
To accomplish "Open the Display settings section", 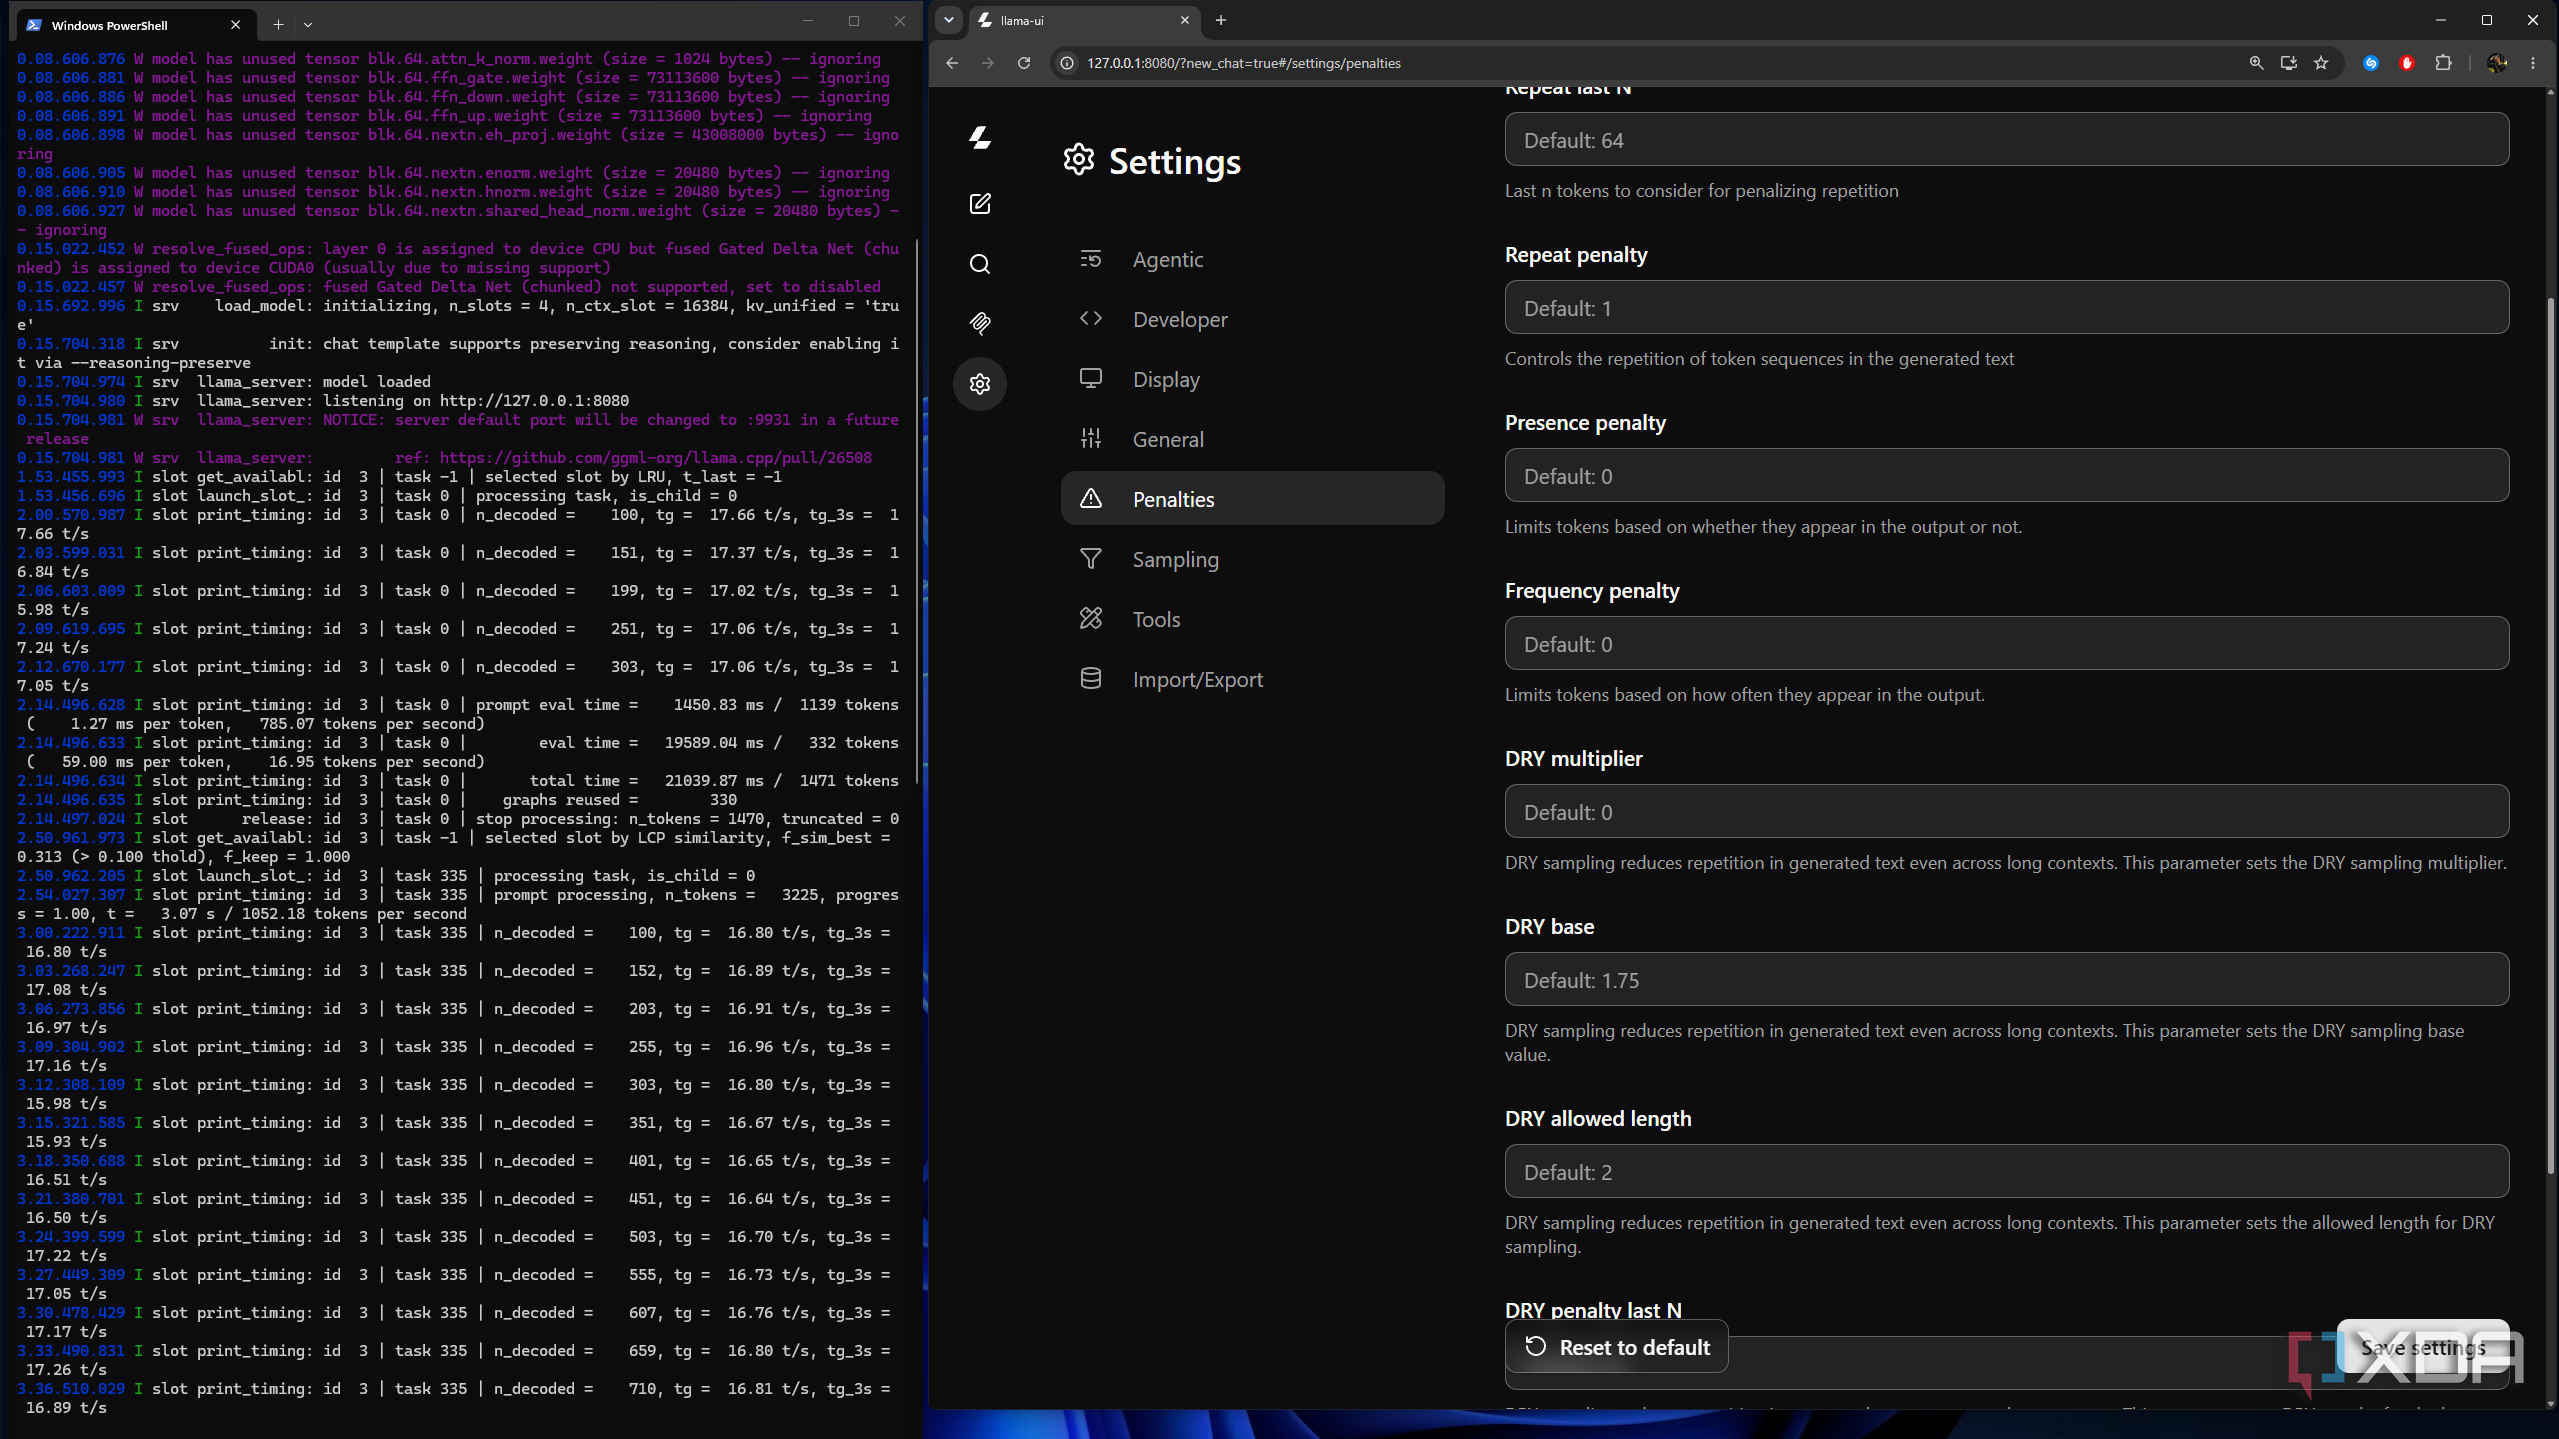I will 1252,379.
